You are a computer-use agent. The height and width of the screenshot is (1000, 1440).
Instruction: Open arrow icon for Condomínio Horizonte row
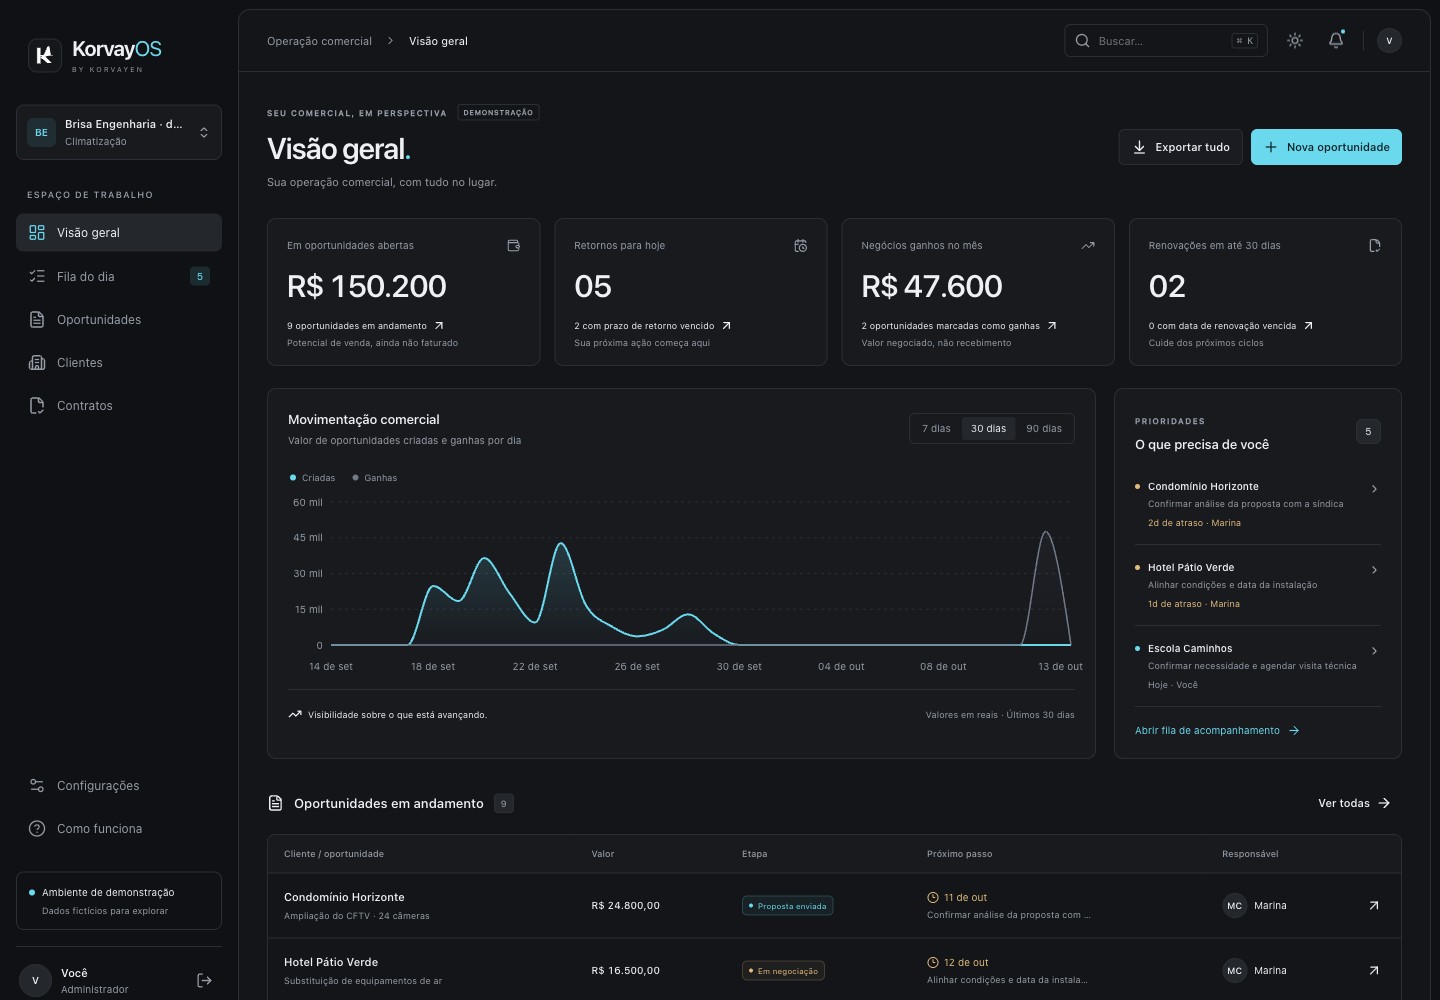pyautogui.click(x=1374, y=906)
